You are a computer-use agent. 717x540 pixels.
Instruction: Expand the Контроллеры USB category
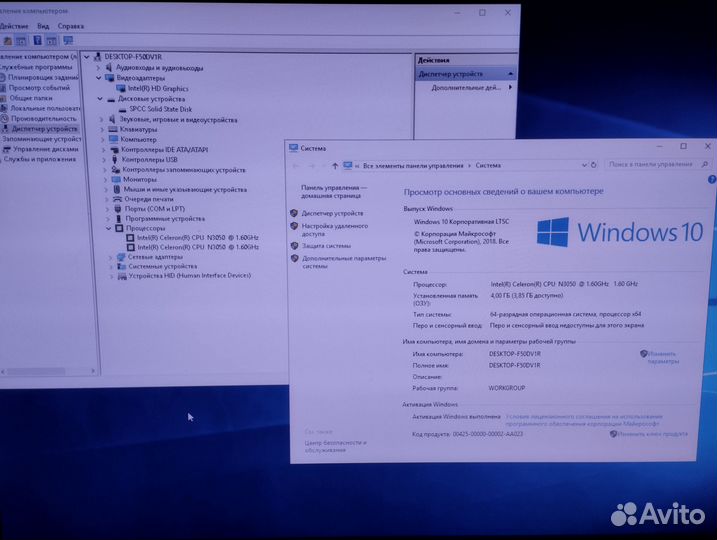[x=102, y=160]
